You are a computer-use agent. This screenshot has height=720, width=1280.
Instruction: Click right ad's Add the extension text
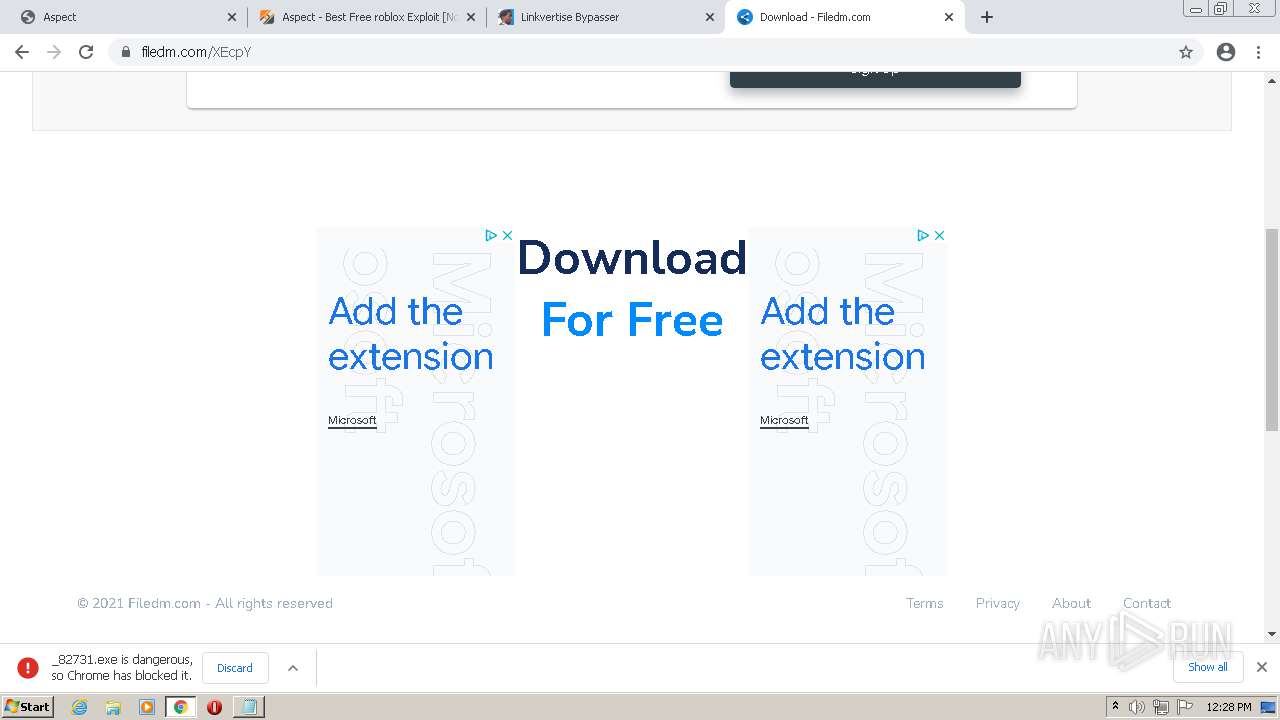click(842, 334)
